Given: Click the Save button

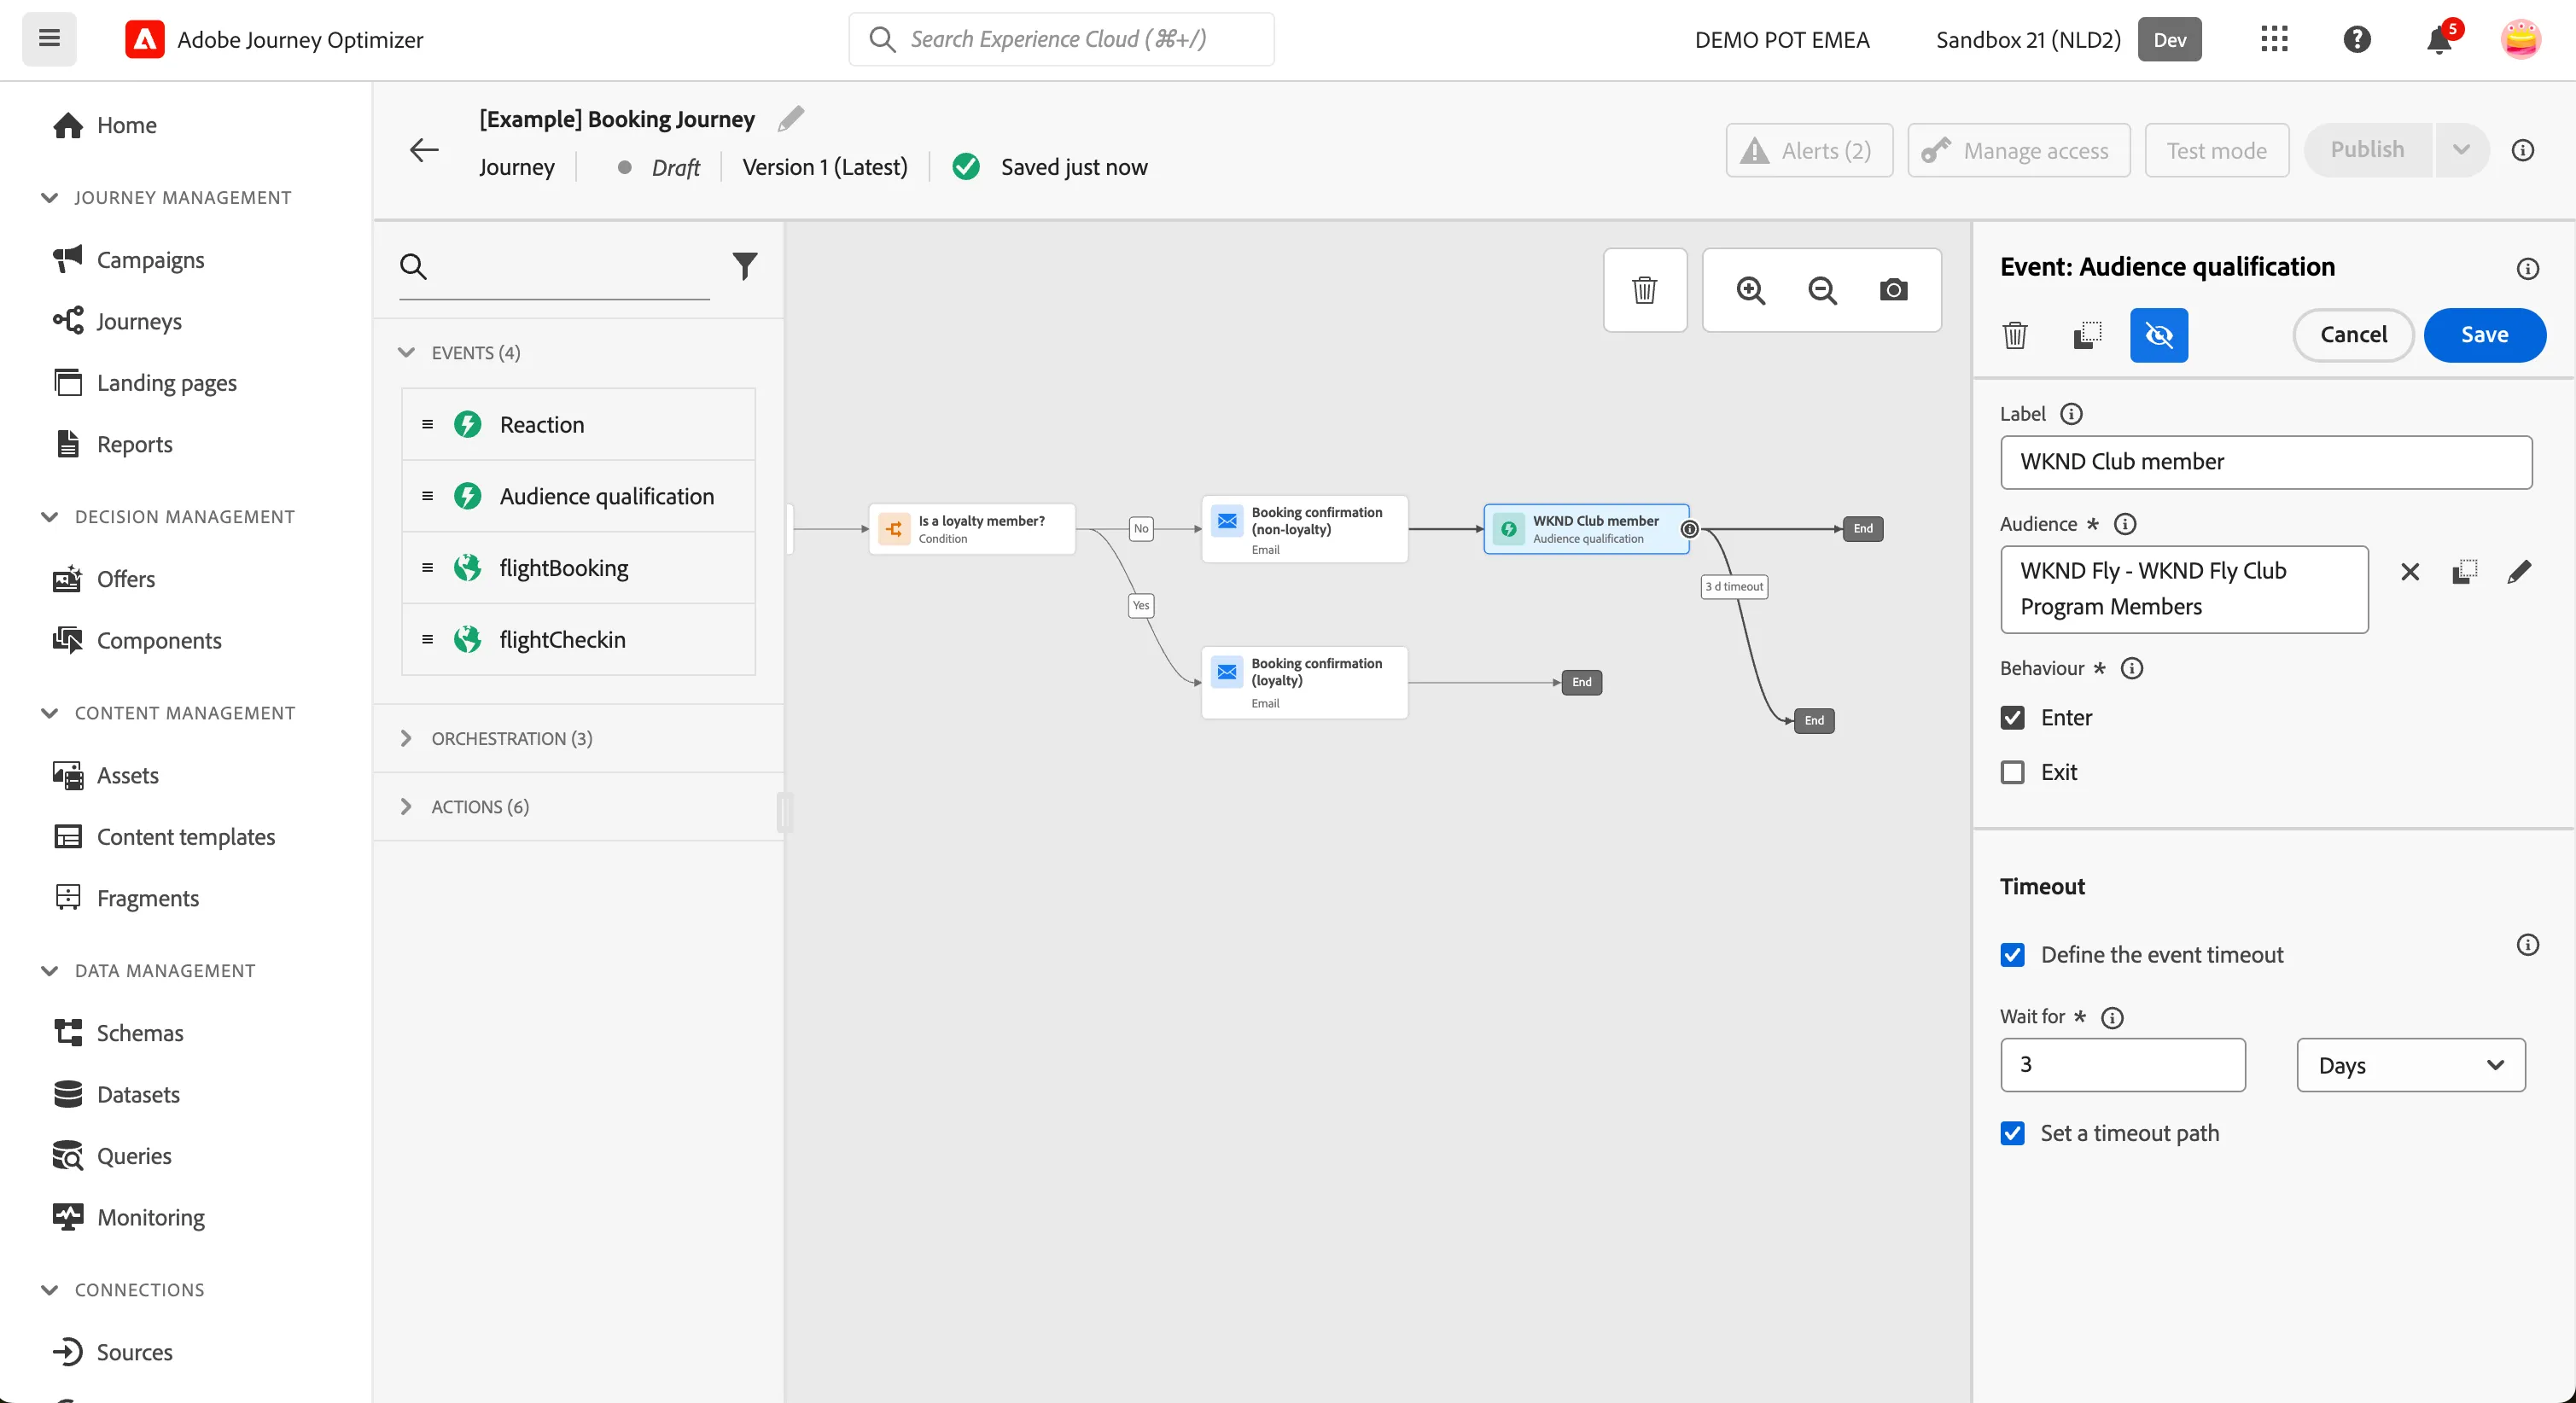Looking at the screenshot, I should point(2484,335).
